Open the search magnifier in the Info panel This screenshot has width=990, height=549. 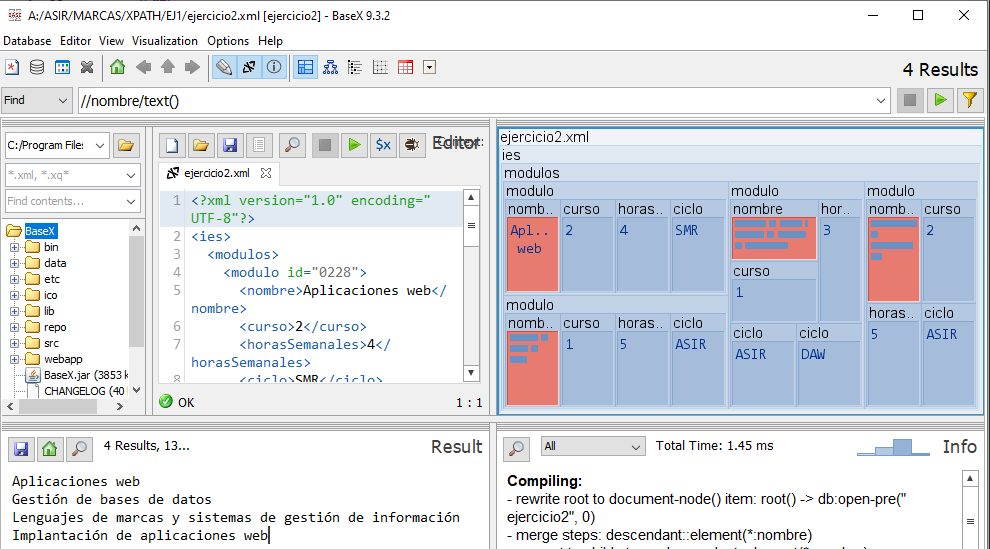tap(516, 447)
